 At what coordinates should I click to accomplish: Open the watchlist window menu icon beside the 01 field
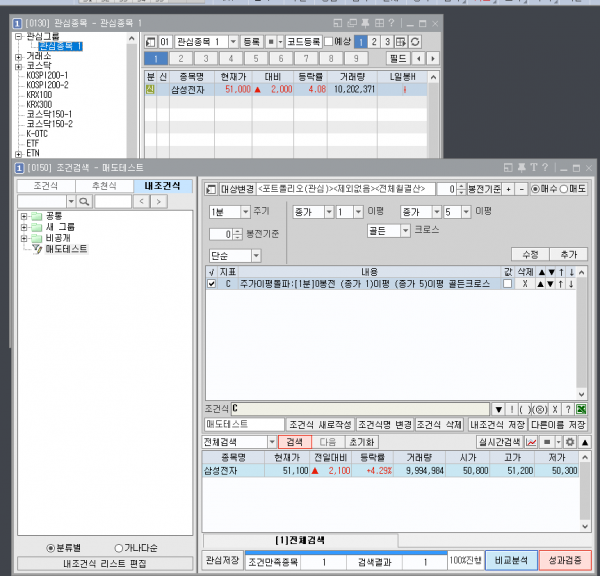(150, 42)
